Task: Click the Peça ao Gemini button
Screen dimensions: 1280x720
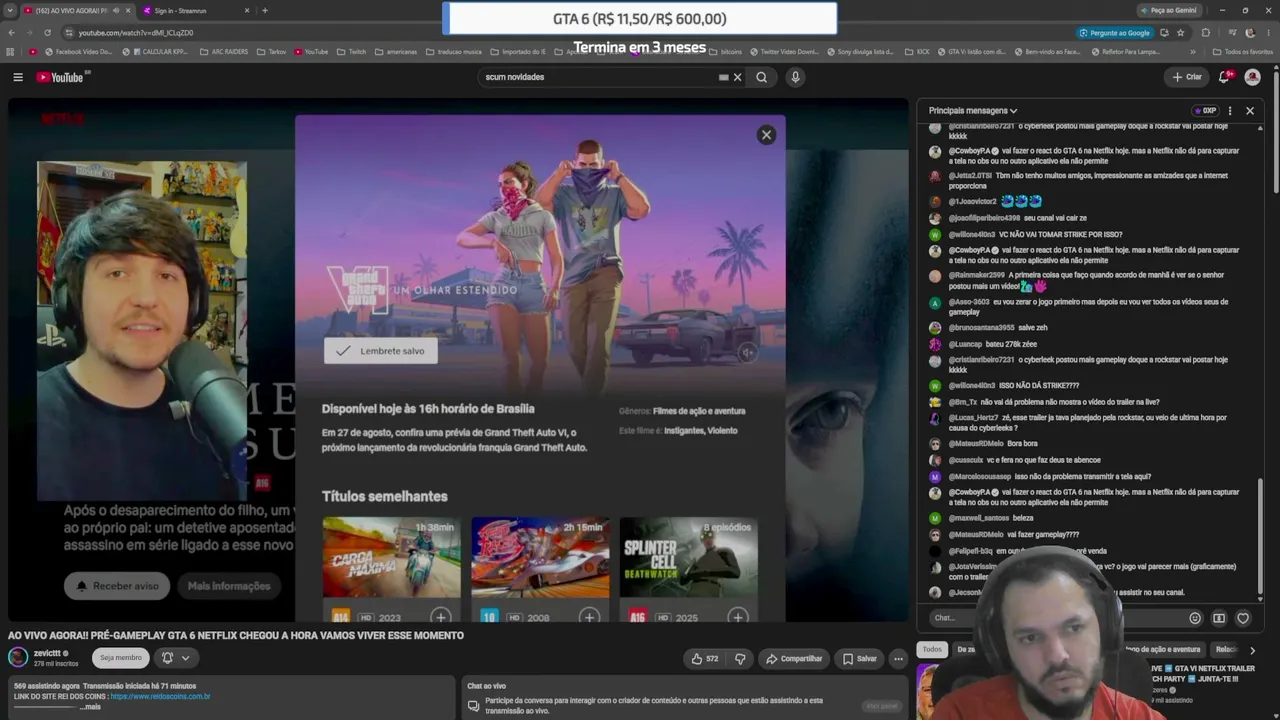Action: (1167, 10)
